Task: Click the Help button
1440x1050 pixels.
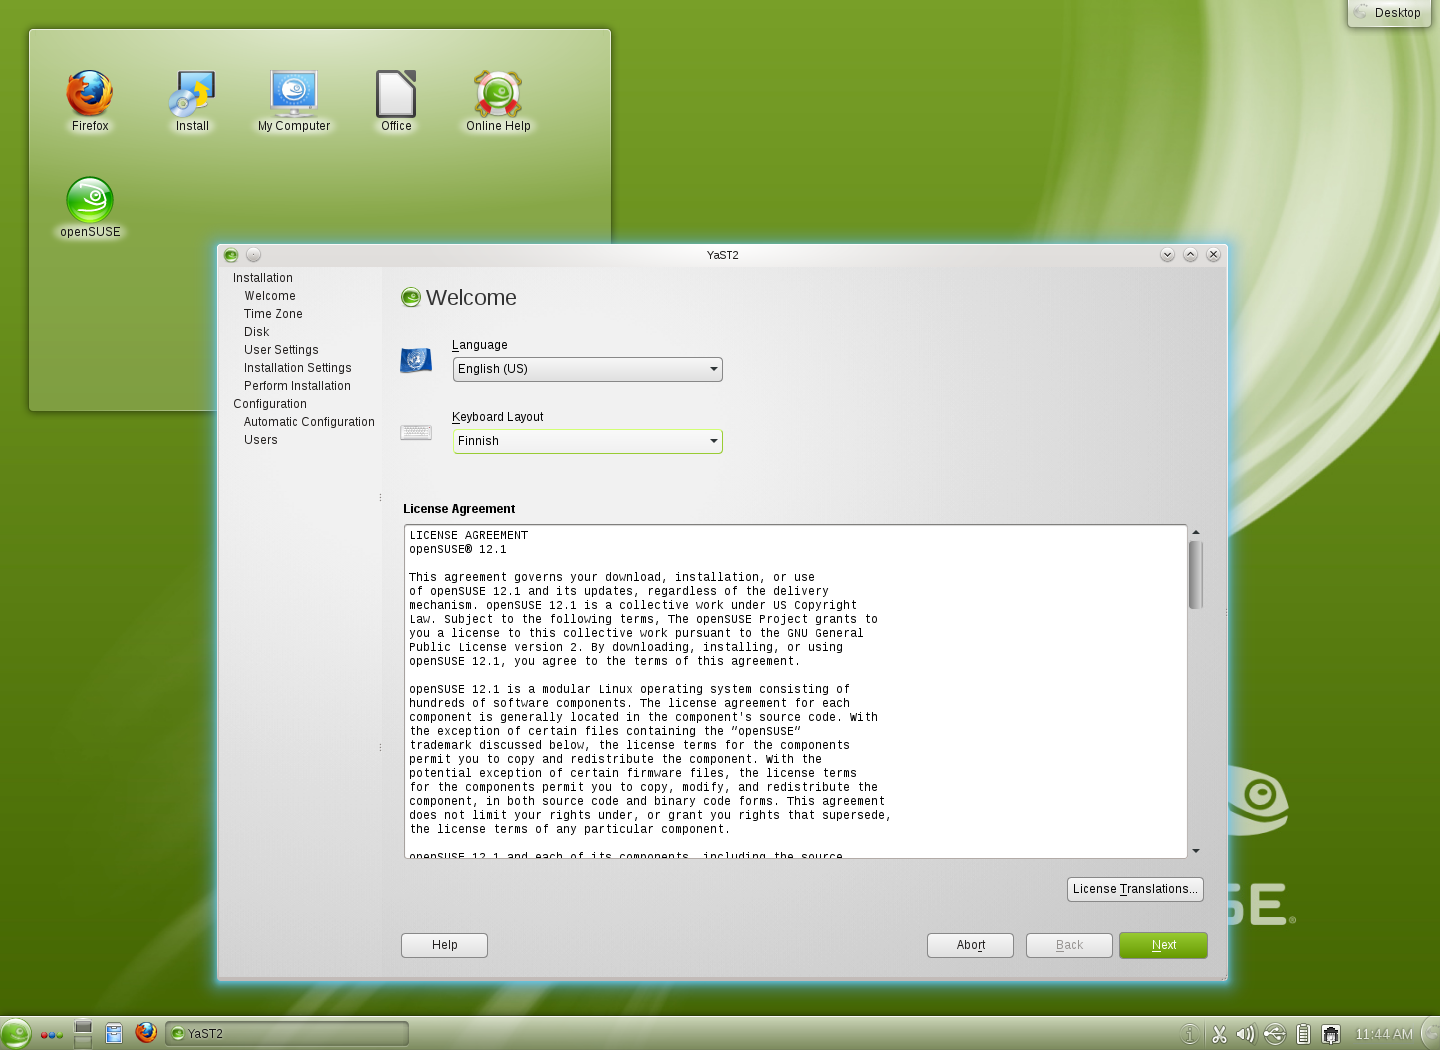Action: click(x=445, y=945)
